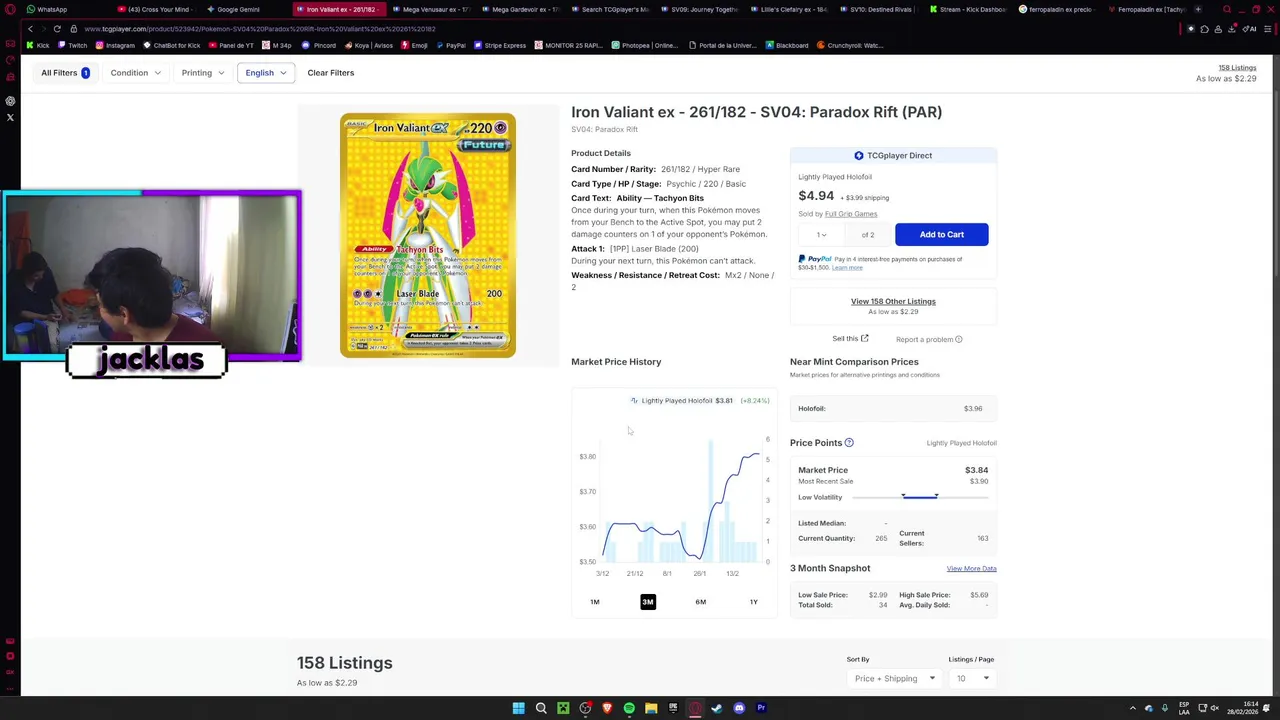Open All Filters panel
The image size is (1280, 720).
(x=65, y=73)
